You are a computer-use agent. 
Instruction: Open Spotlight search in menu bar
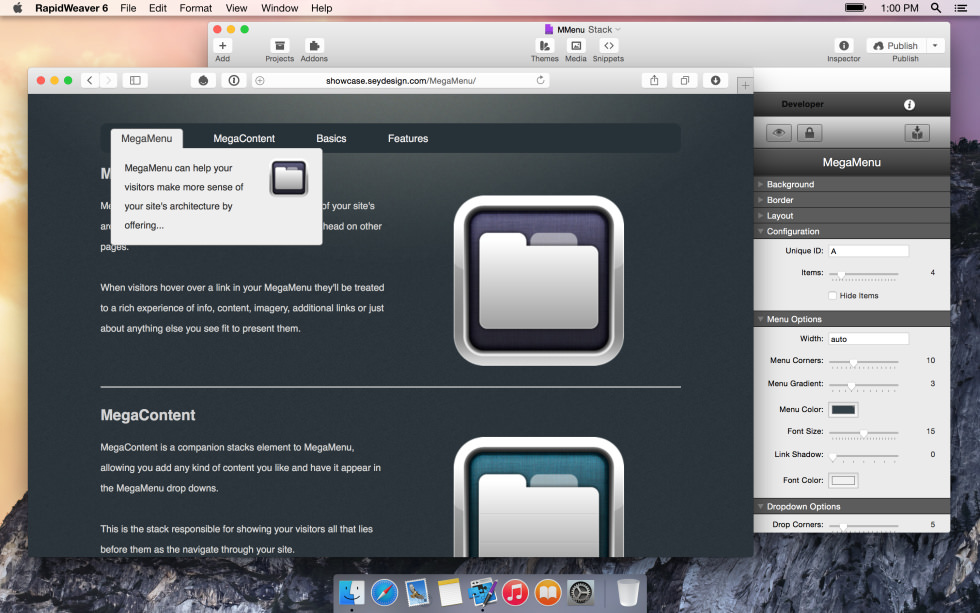[x=936, y=8]
